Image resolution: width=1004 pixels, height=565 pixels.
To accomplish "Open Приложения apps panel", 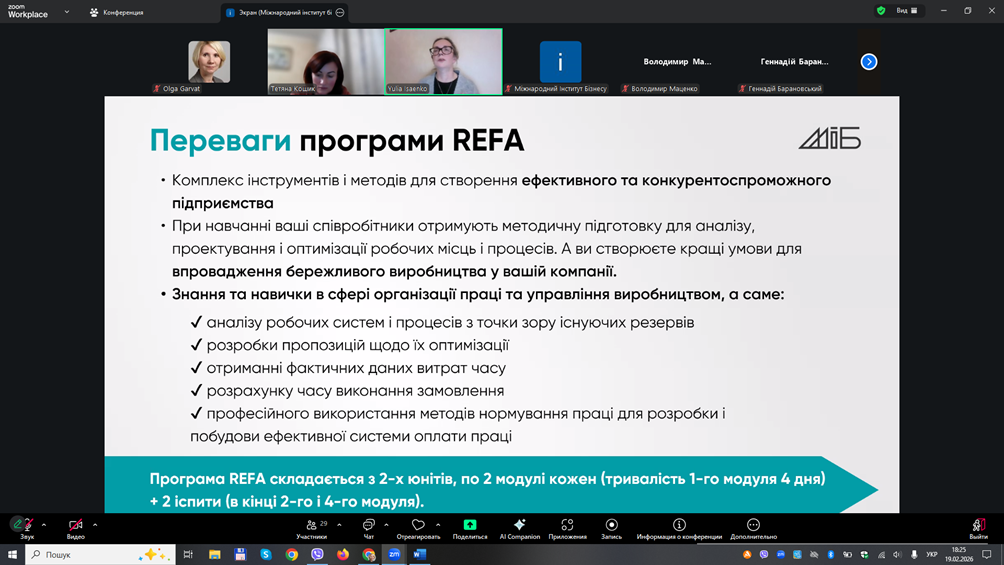I will coord(567,527).
